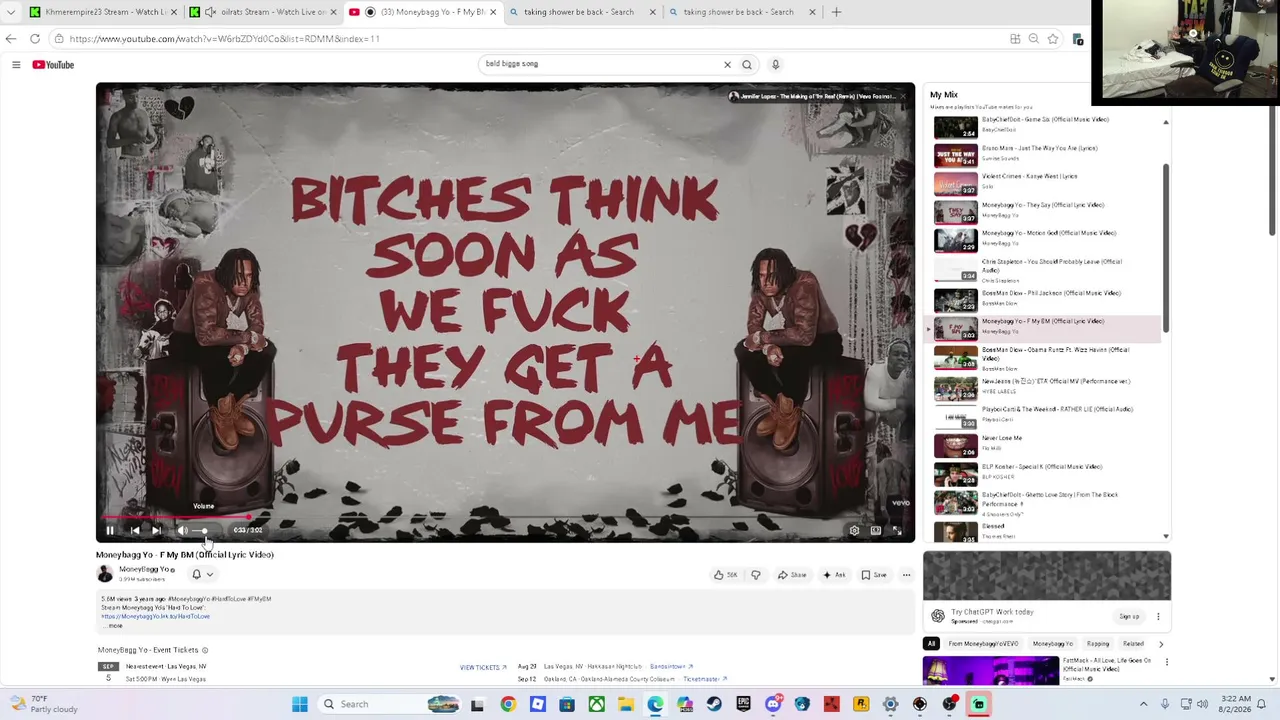The height and width of the screenshot is (720, 1280).
Task: Open the Epic Games taskbar icon
Action: [x=743, y=704]
